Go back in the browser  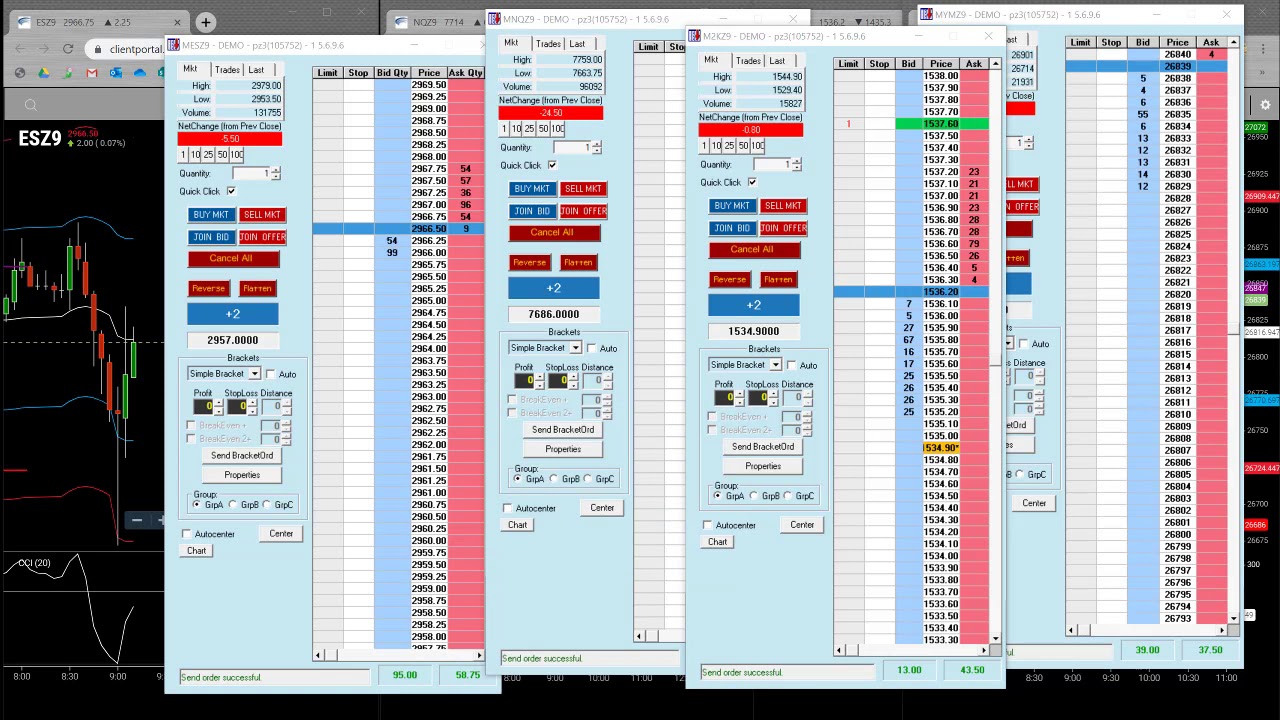pos(20,48)
